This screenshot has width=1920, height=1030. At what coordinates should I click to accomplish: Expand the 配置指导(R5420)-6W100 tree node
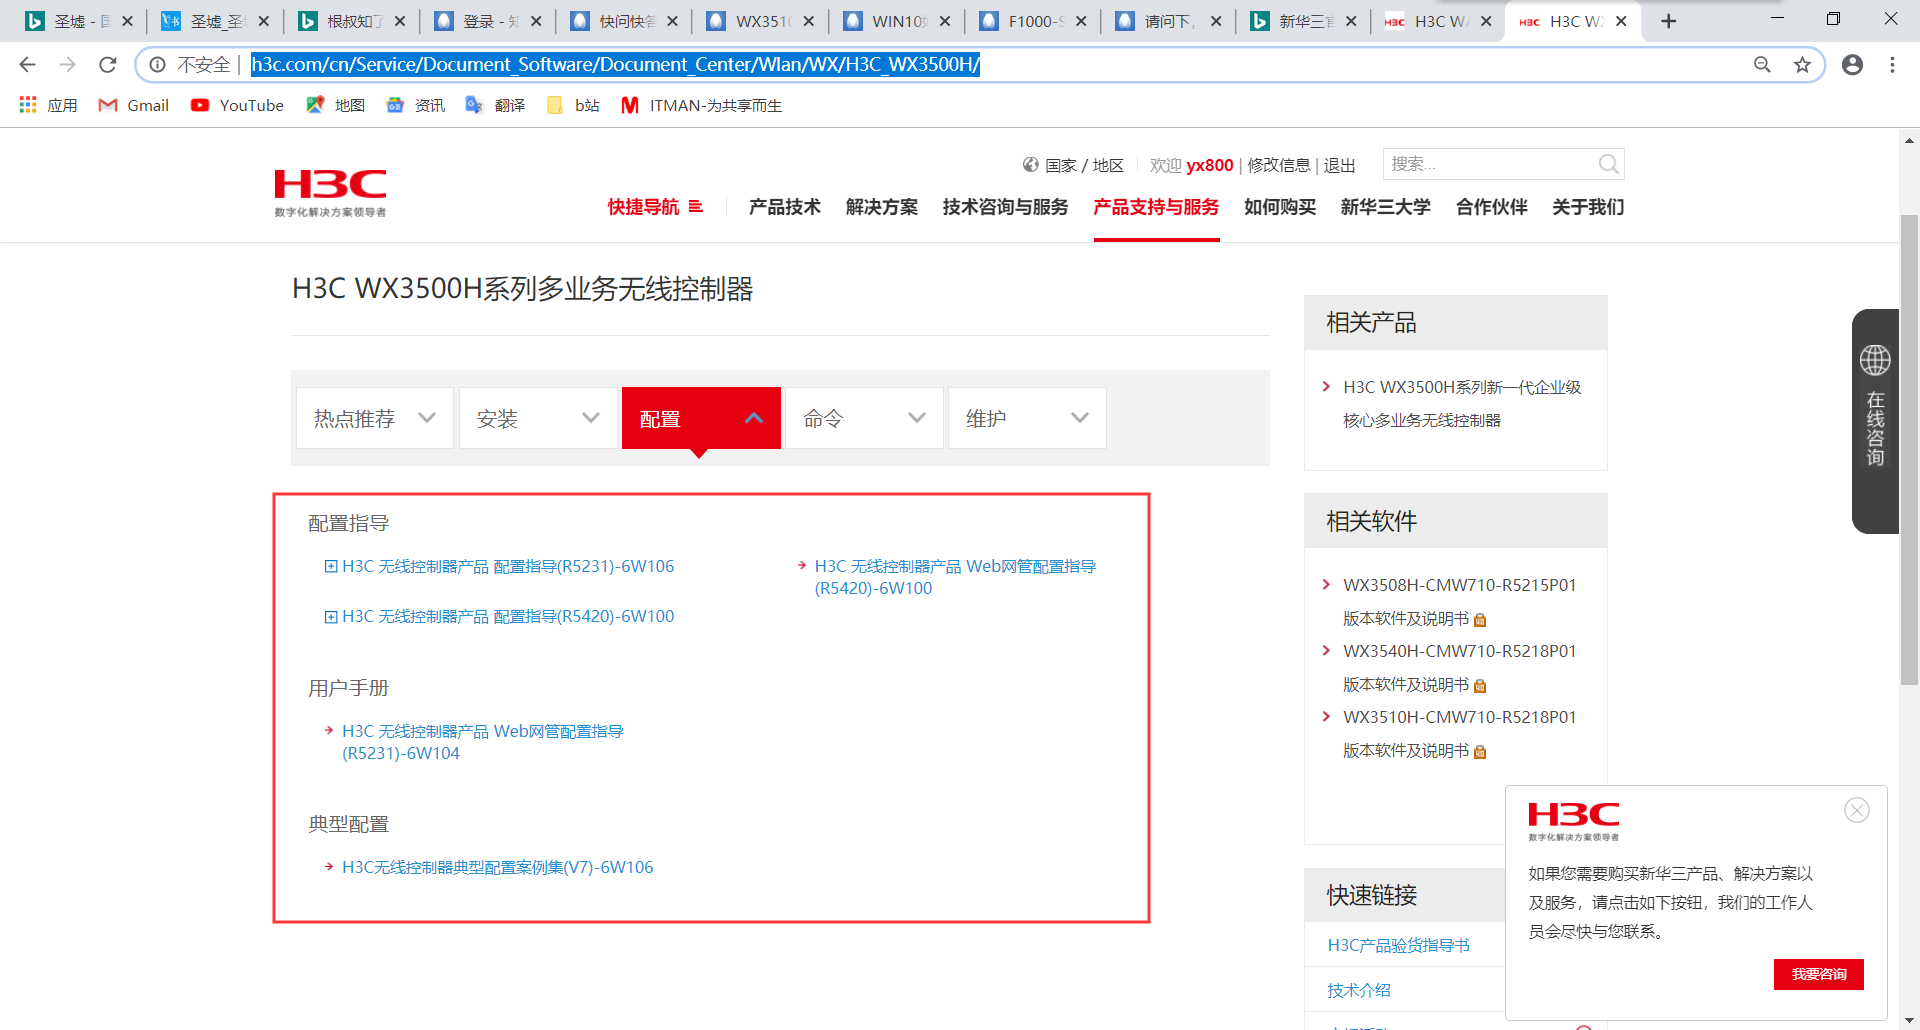tap(330, 617)
